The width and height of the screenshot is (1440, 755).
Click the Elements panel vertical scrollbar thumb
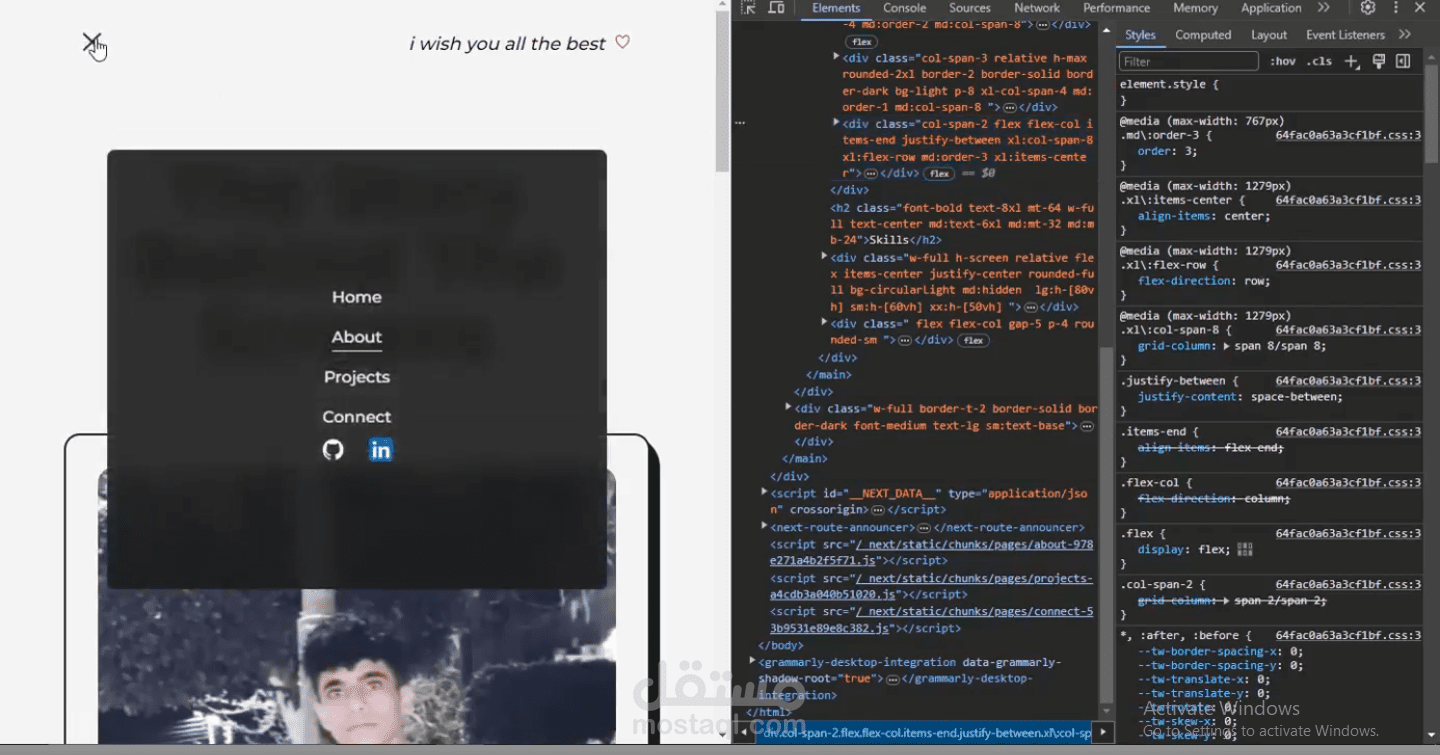1105,525
